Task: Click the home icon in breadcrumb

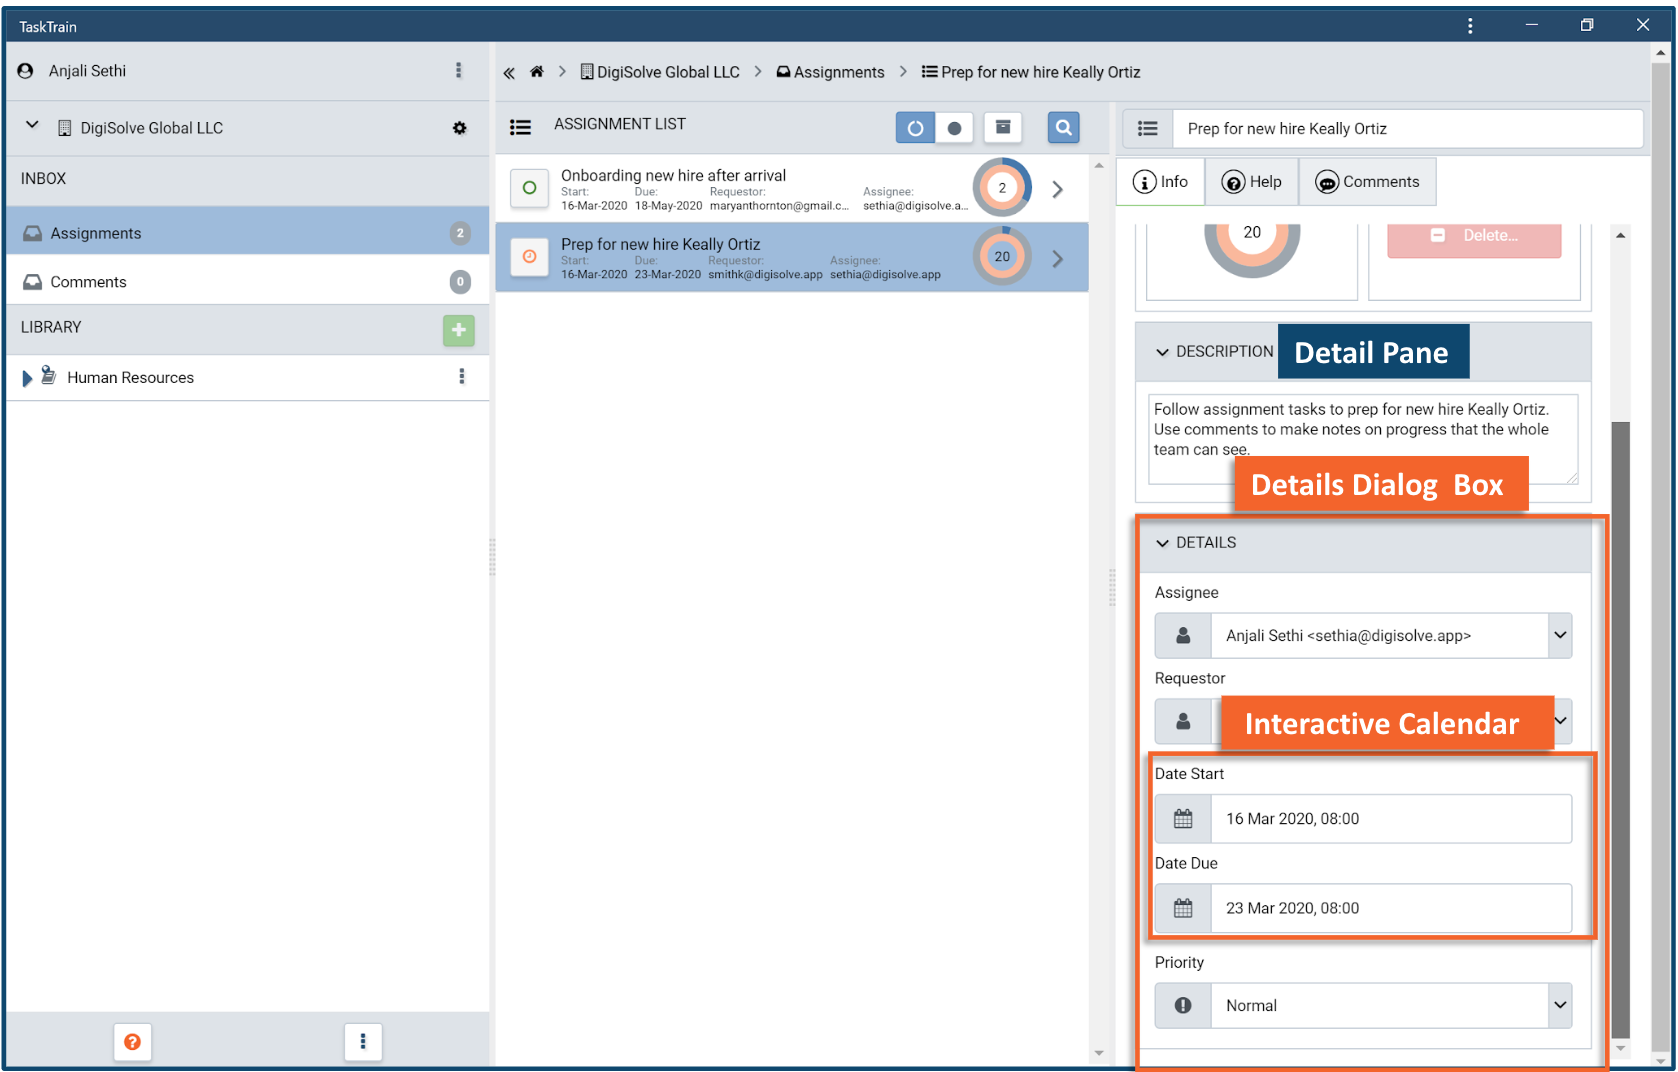Action: tap(537, 72)
